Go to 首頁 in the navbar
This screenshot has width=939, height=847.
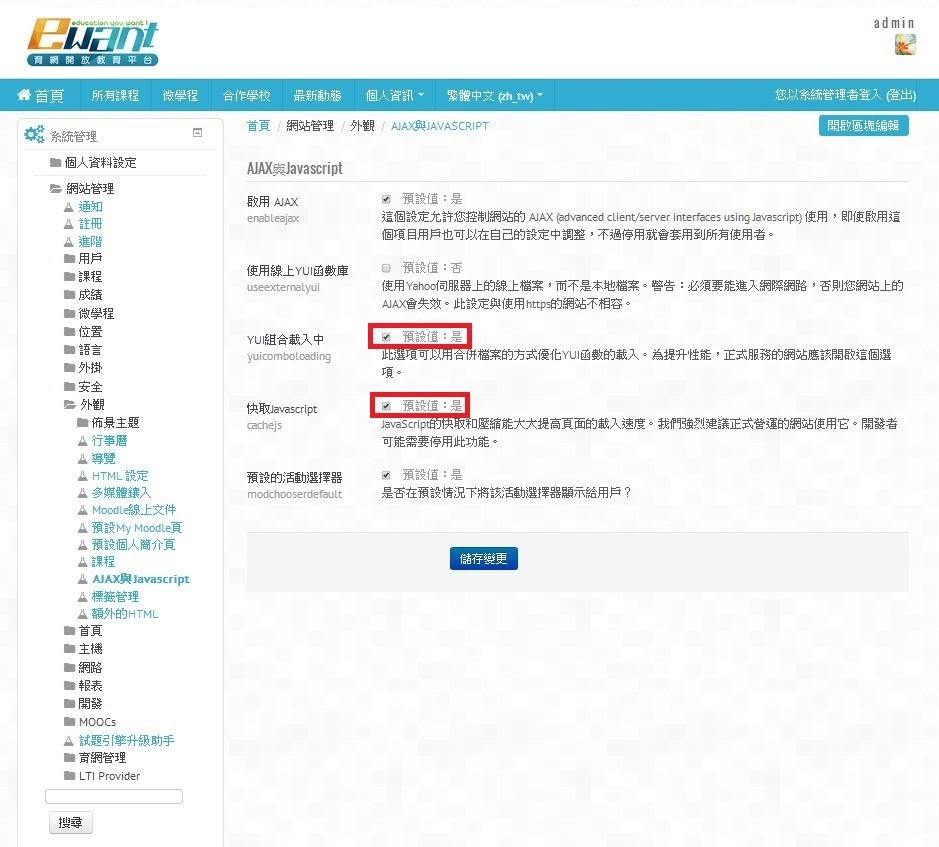click(41, 95)
